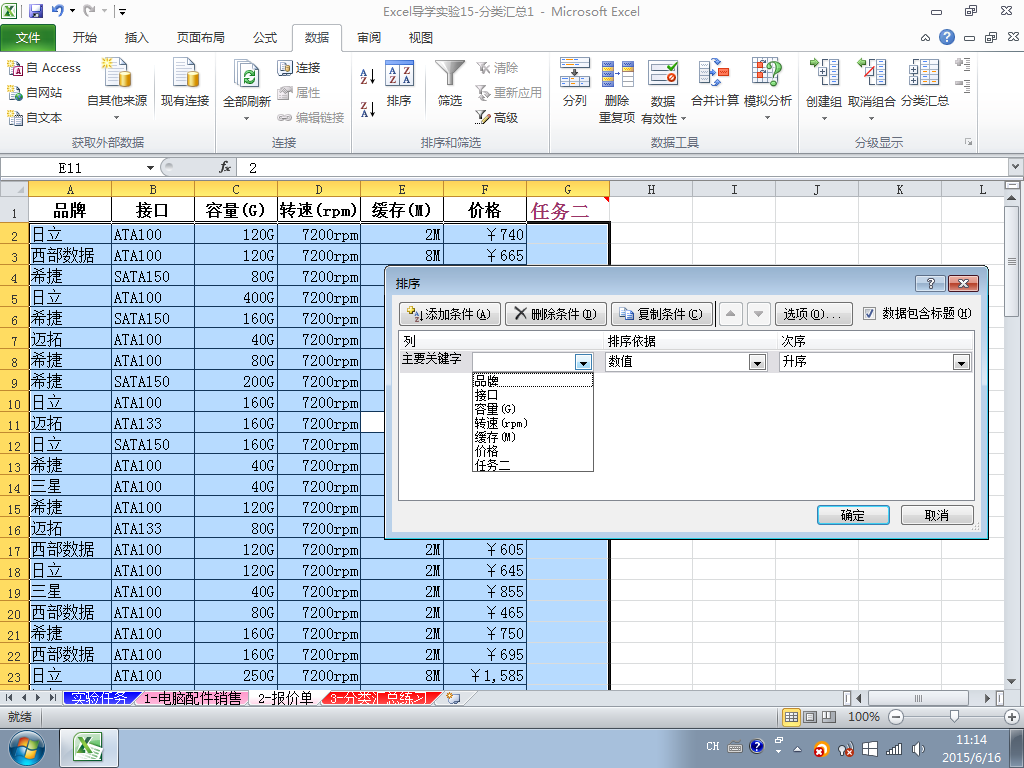
Task: Open 分类汇总 subtotal tool
Action: click(924, 82)
